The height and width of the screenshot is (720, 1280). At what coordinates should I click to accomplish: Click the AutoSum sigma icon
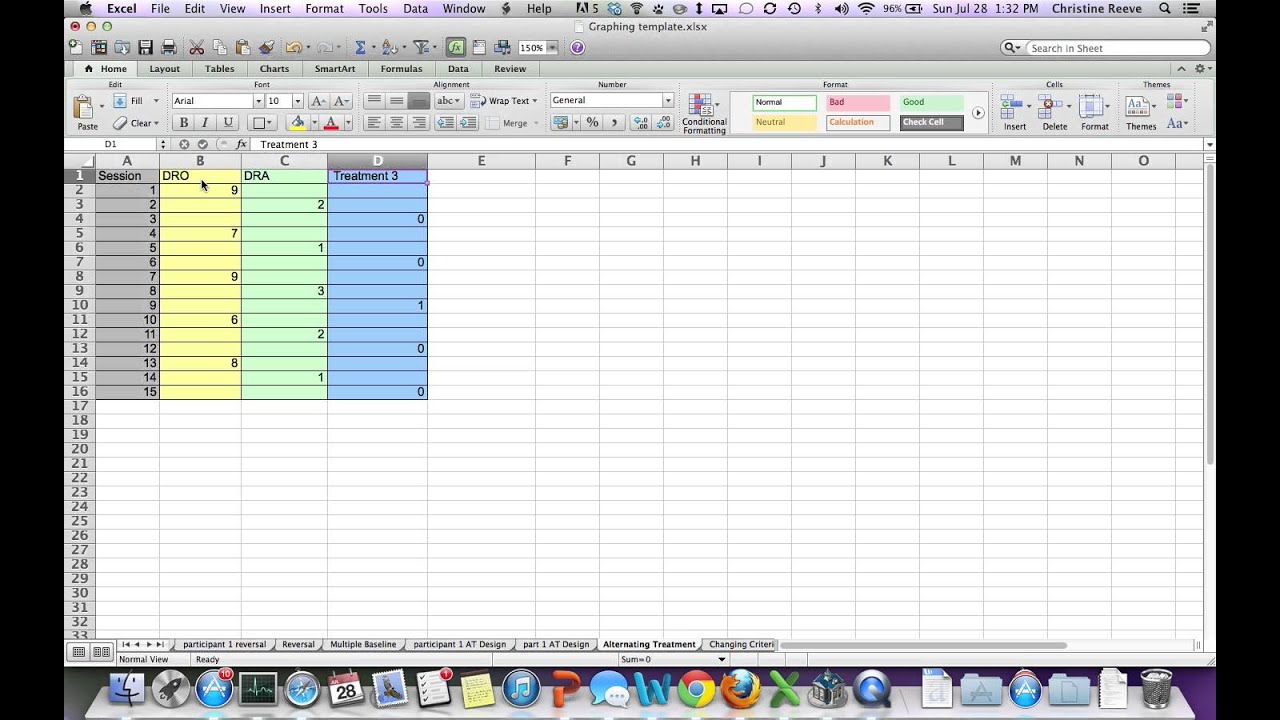[x=359, y=47]
